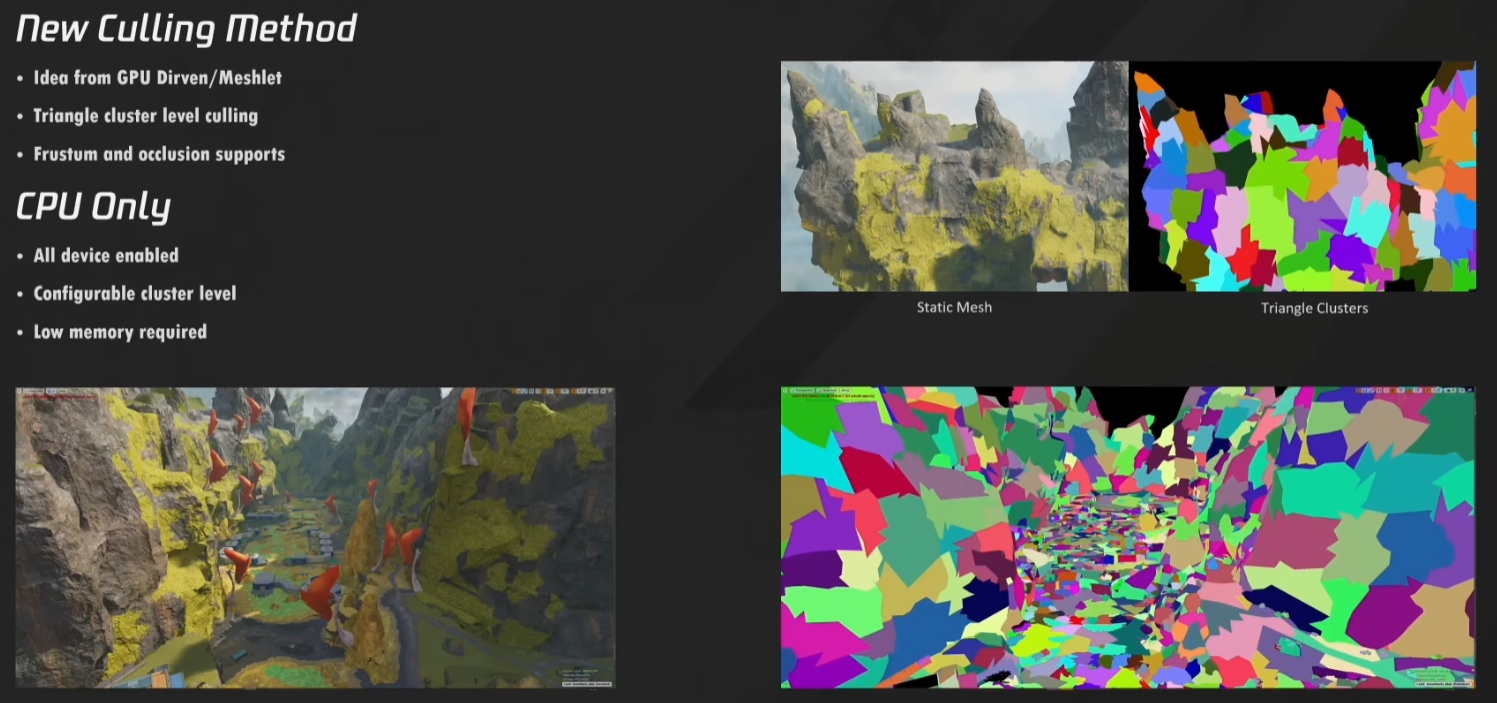Open Show menu in right cluster viewport
The height and width of the screenshot is (703, 1497).
pyautogui.click(x=845, y=391)
